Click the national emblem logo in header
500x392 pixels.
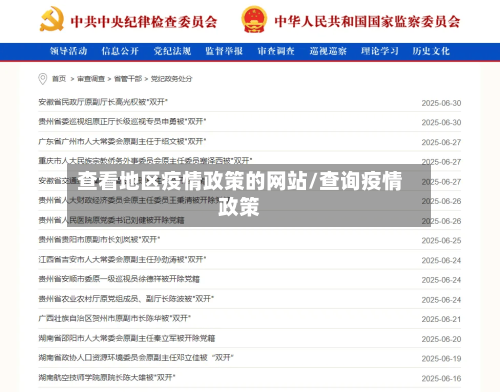254,19
